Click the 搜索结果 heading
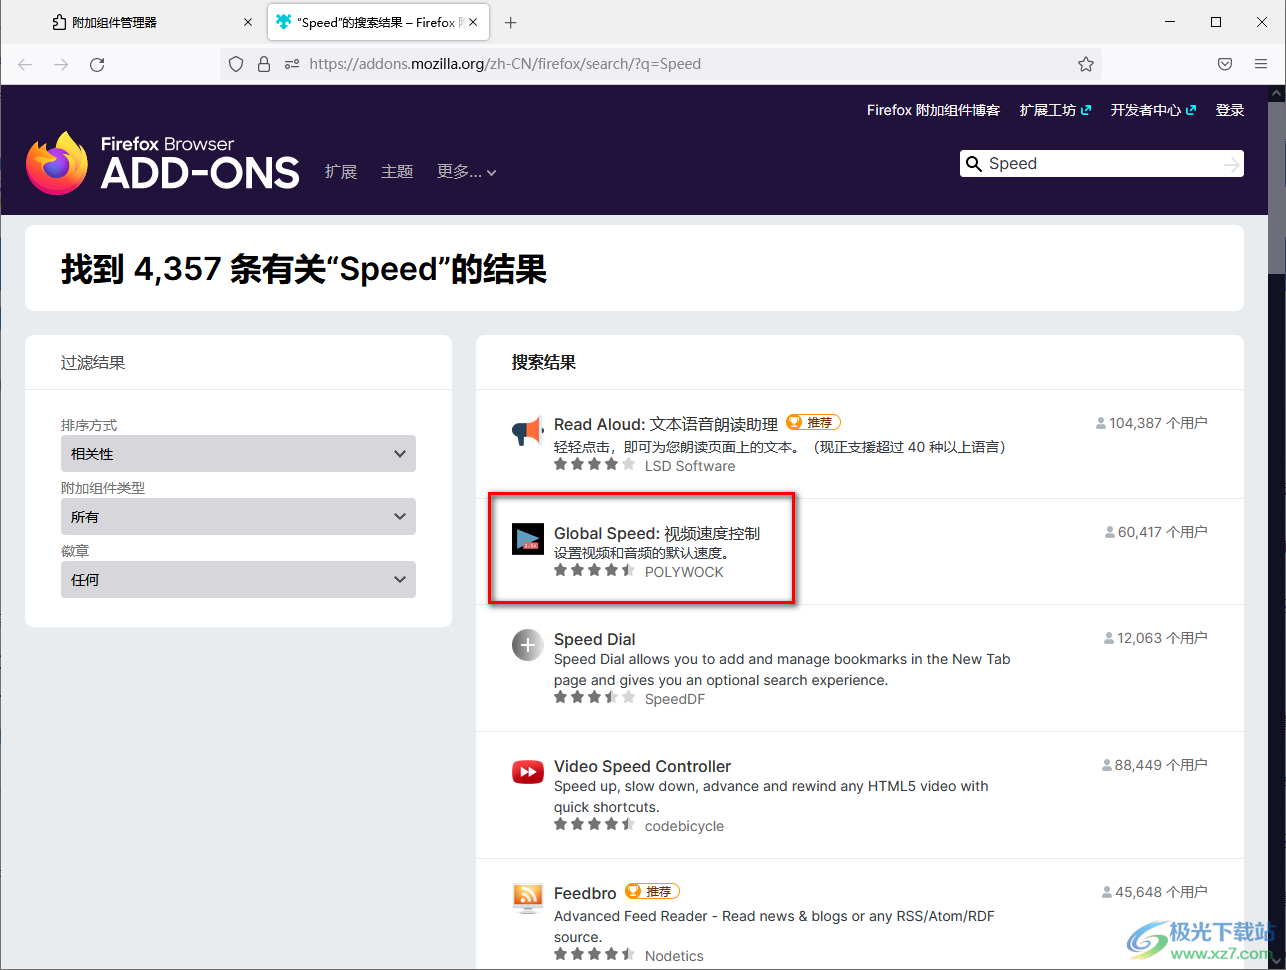 pyautogui.click(x=544, y=362)
